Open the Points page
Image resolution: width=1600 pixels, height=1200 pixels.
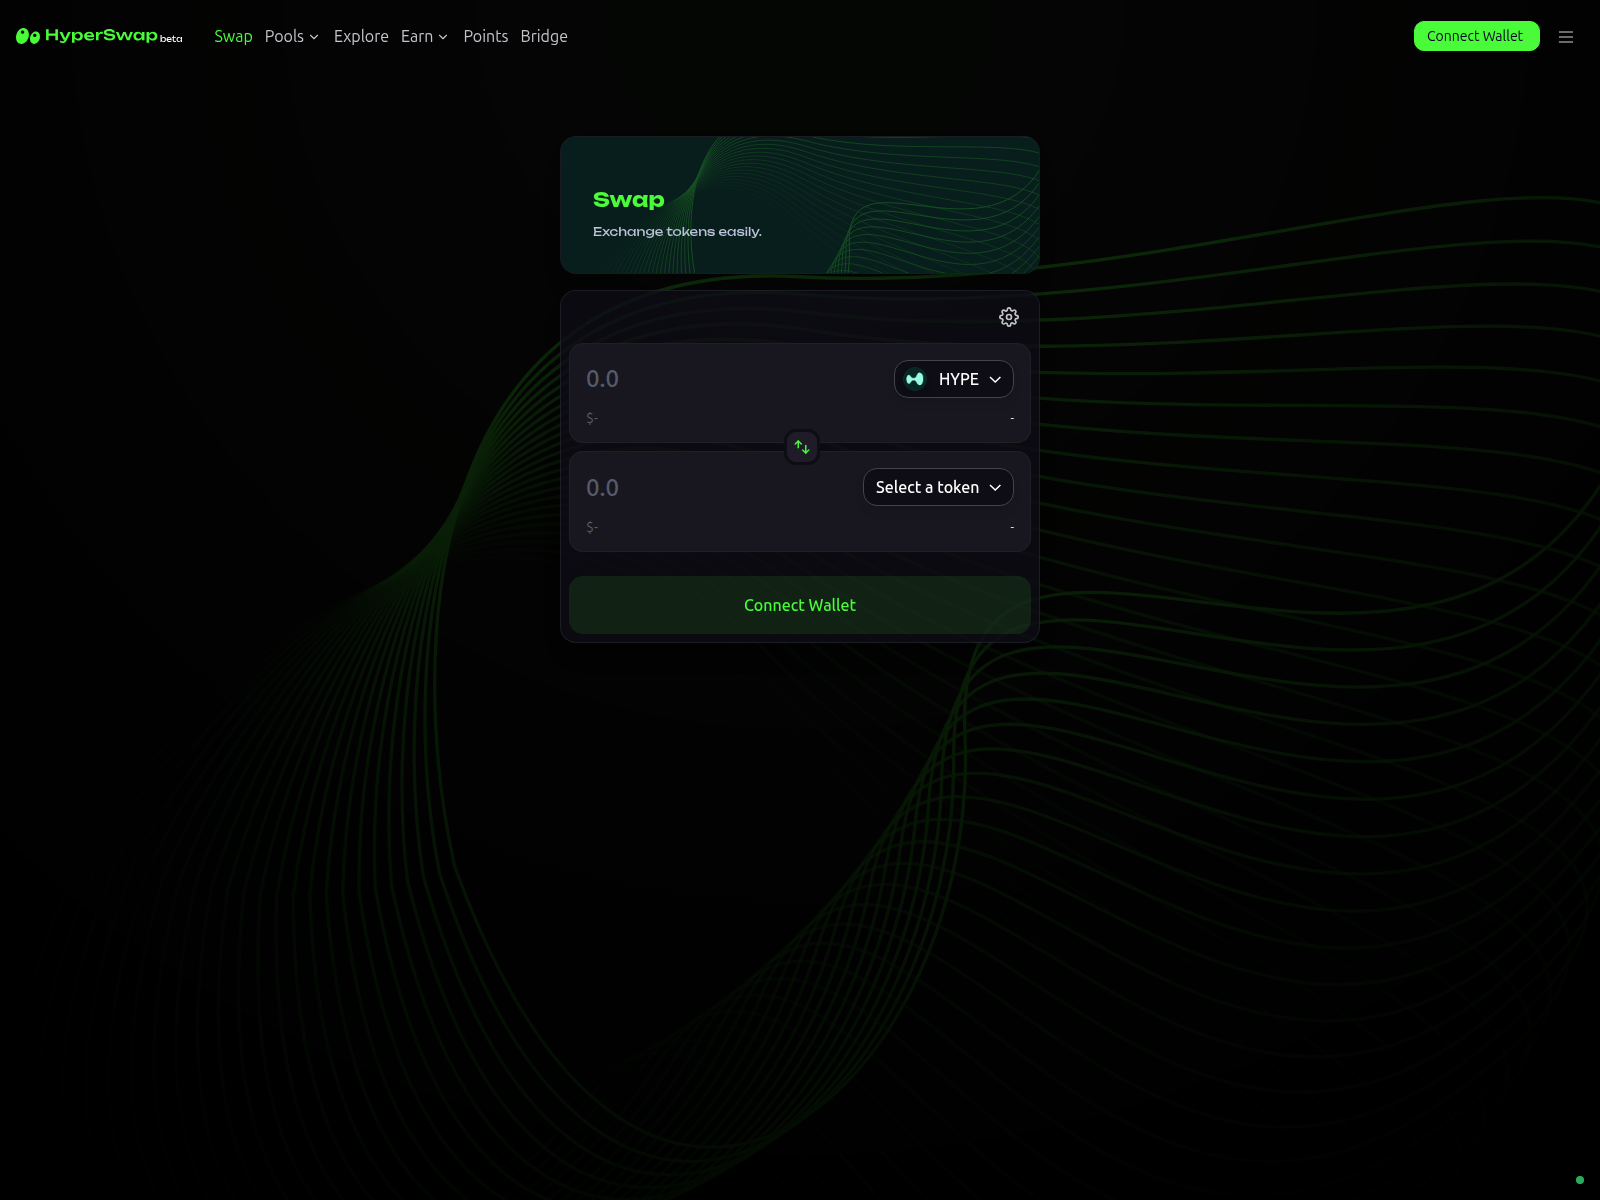[x=486, y=36]
